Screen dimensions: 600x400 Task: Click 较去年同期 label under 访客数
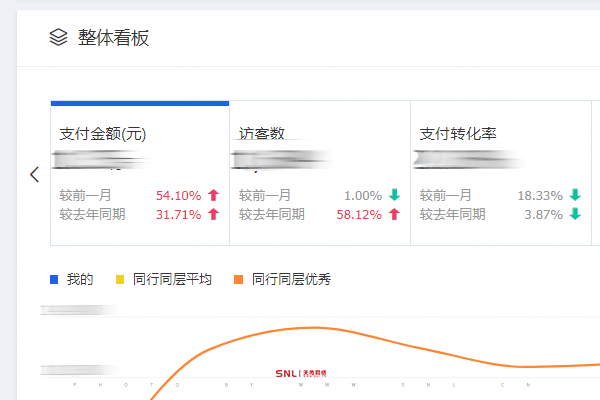(x=272, y=214)
